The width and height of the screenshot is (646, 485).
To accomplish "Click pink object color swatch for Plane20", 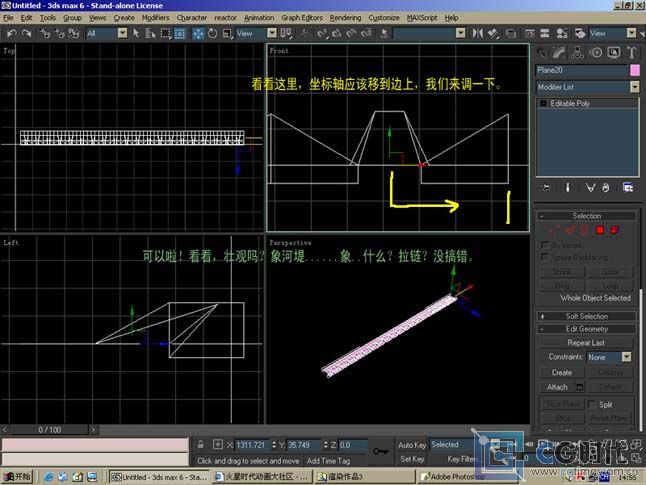I will pos(635,70).
